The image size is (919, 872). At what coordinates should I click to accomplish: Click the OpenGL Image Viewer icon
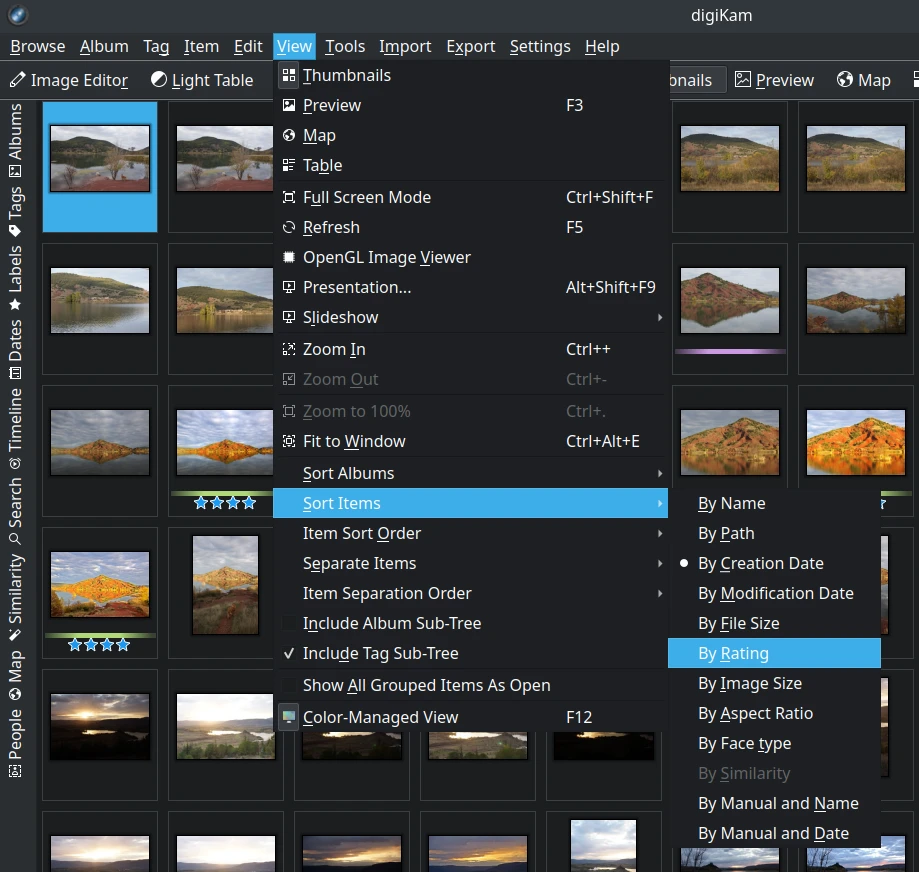point(288,257)
